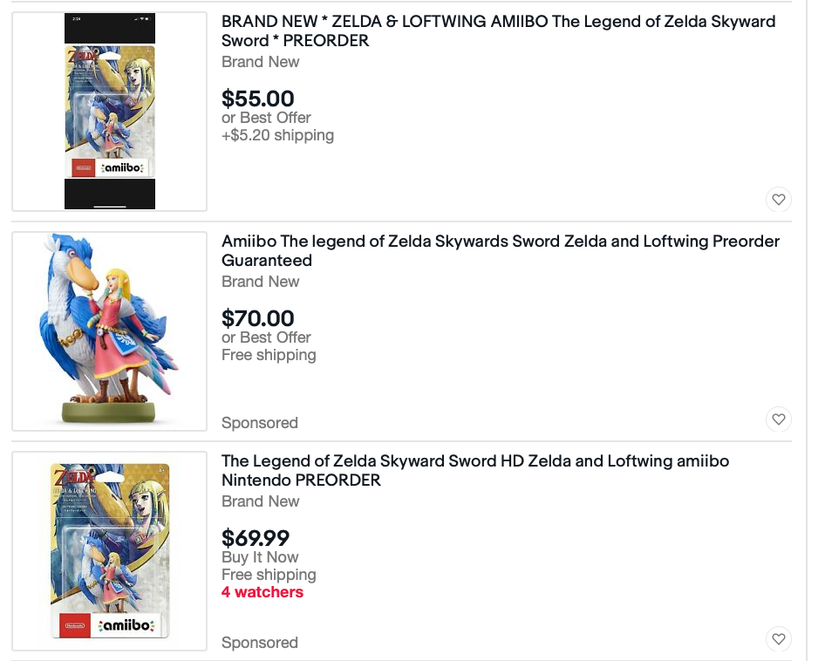
Task: Click the boxed amiibo thumbnail of last listing
Action: [x=108, y=550]
